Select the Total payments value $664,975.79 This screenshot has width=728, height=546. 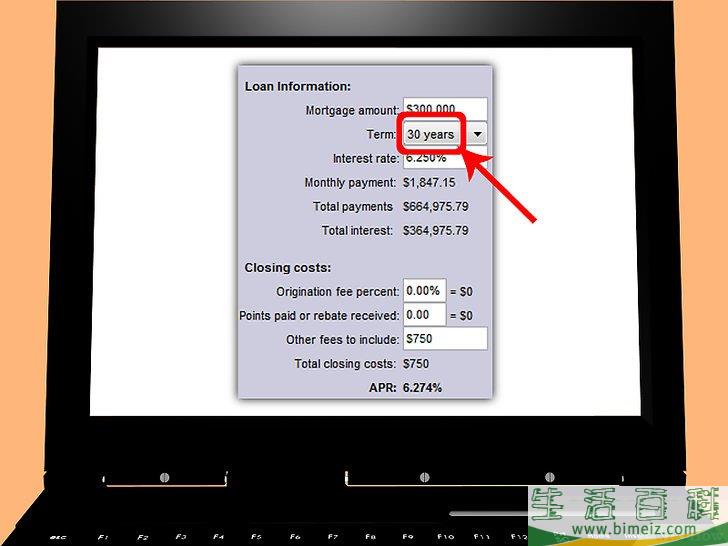tap(436, 207)
